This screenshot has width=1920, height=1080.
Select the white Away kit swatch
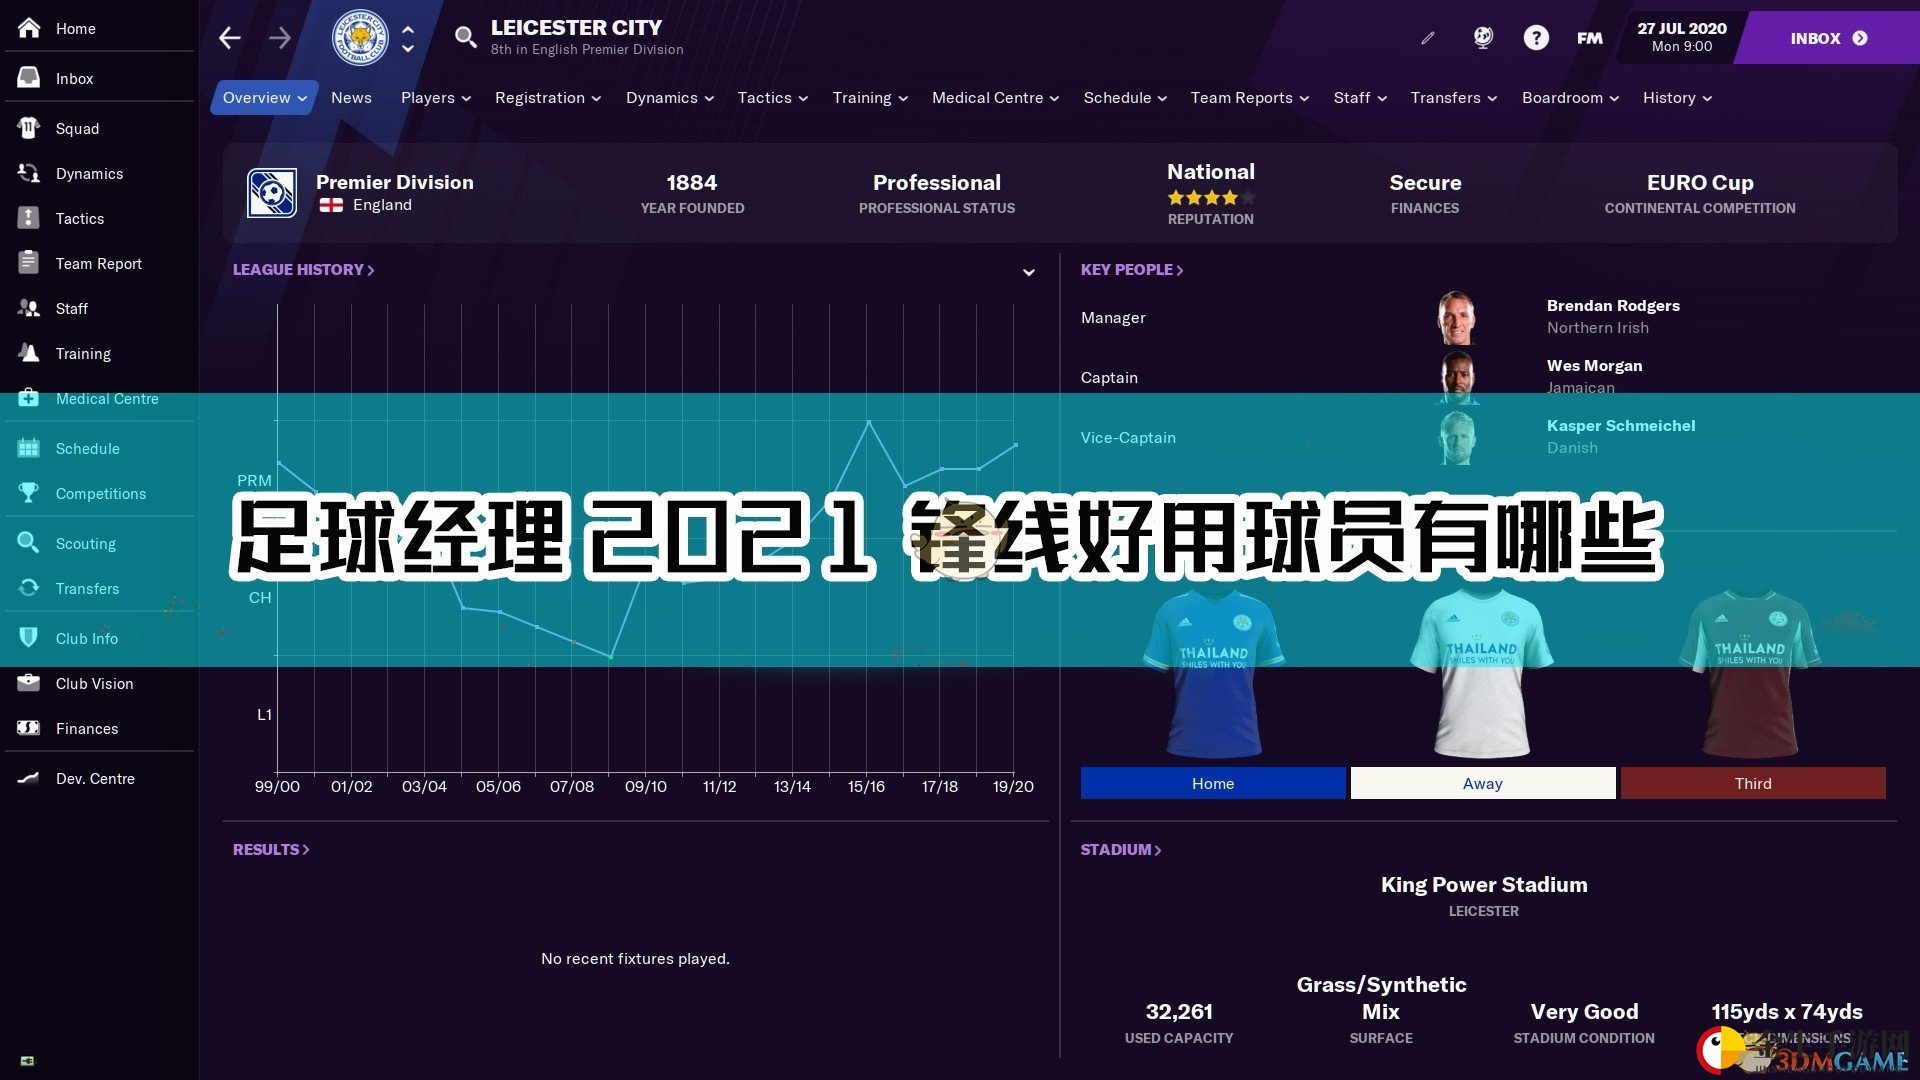[x=1483, y=783]
